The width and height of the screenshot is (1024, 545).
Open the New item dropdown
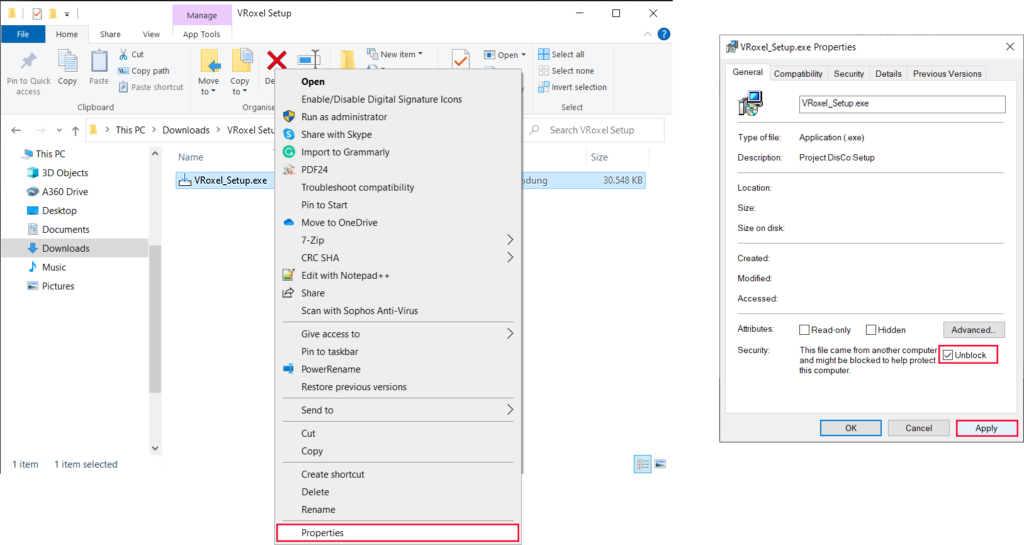[394, 54]
